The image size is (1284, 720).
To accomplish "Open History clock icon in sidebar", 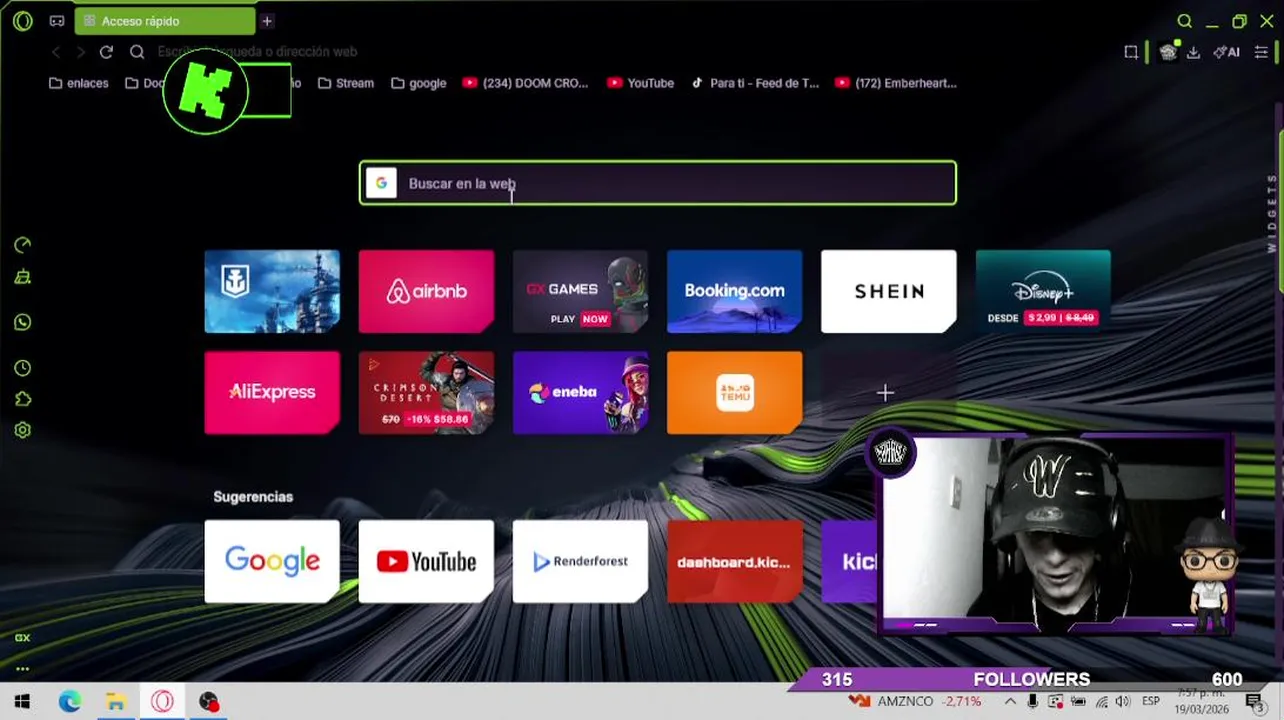I will click(x=22, y=368).
